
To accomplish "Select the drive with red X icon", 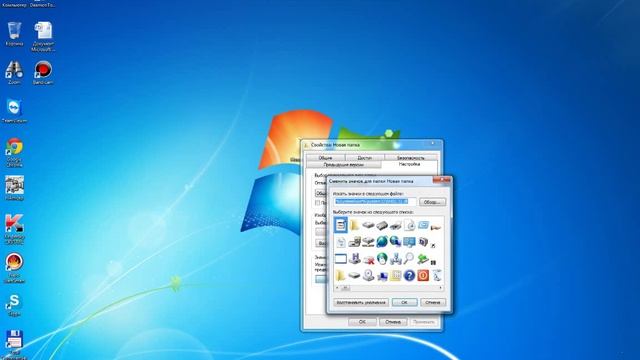I will pyautogui.click(x=368, y=259).
